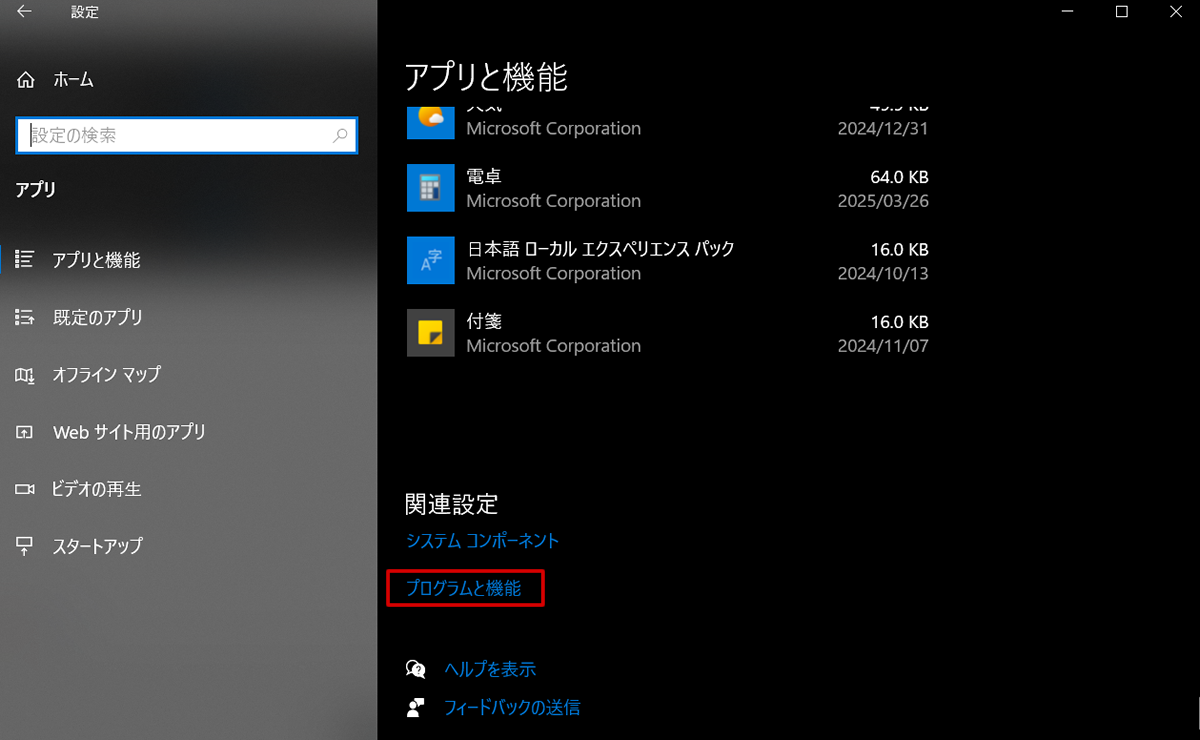
Task: Click the feedback person icon
Action: coord(416,708)
